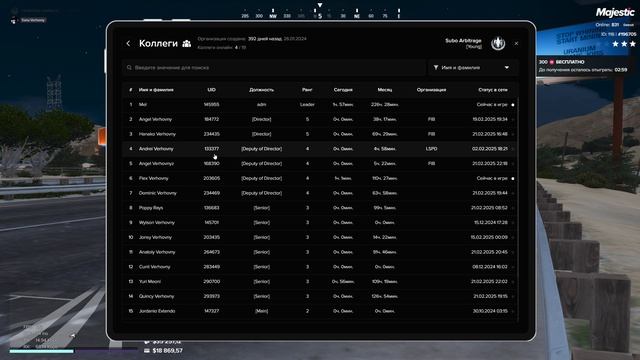
Task: Select Jordanio Estendo in the list
Action: click(320, 311)
